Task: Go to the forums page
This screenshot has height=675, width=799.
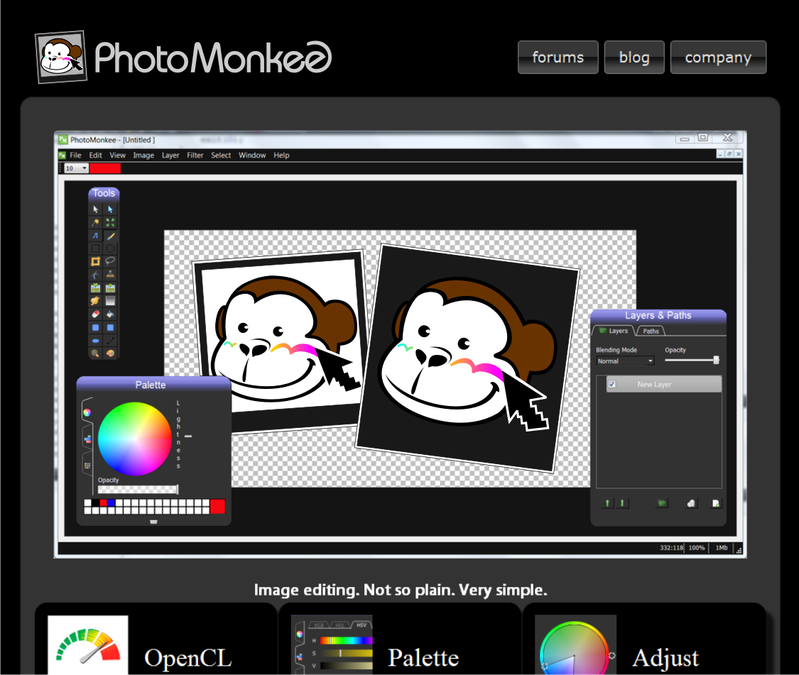Action: point(558,57)
